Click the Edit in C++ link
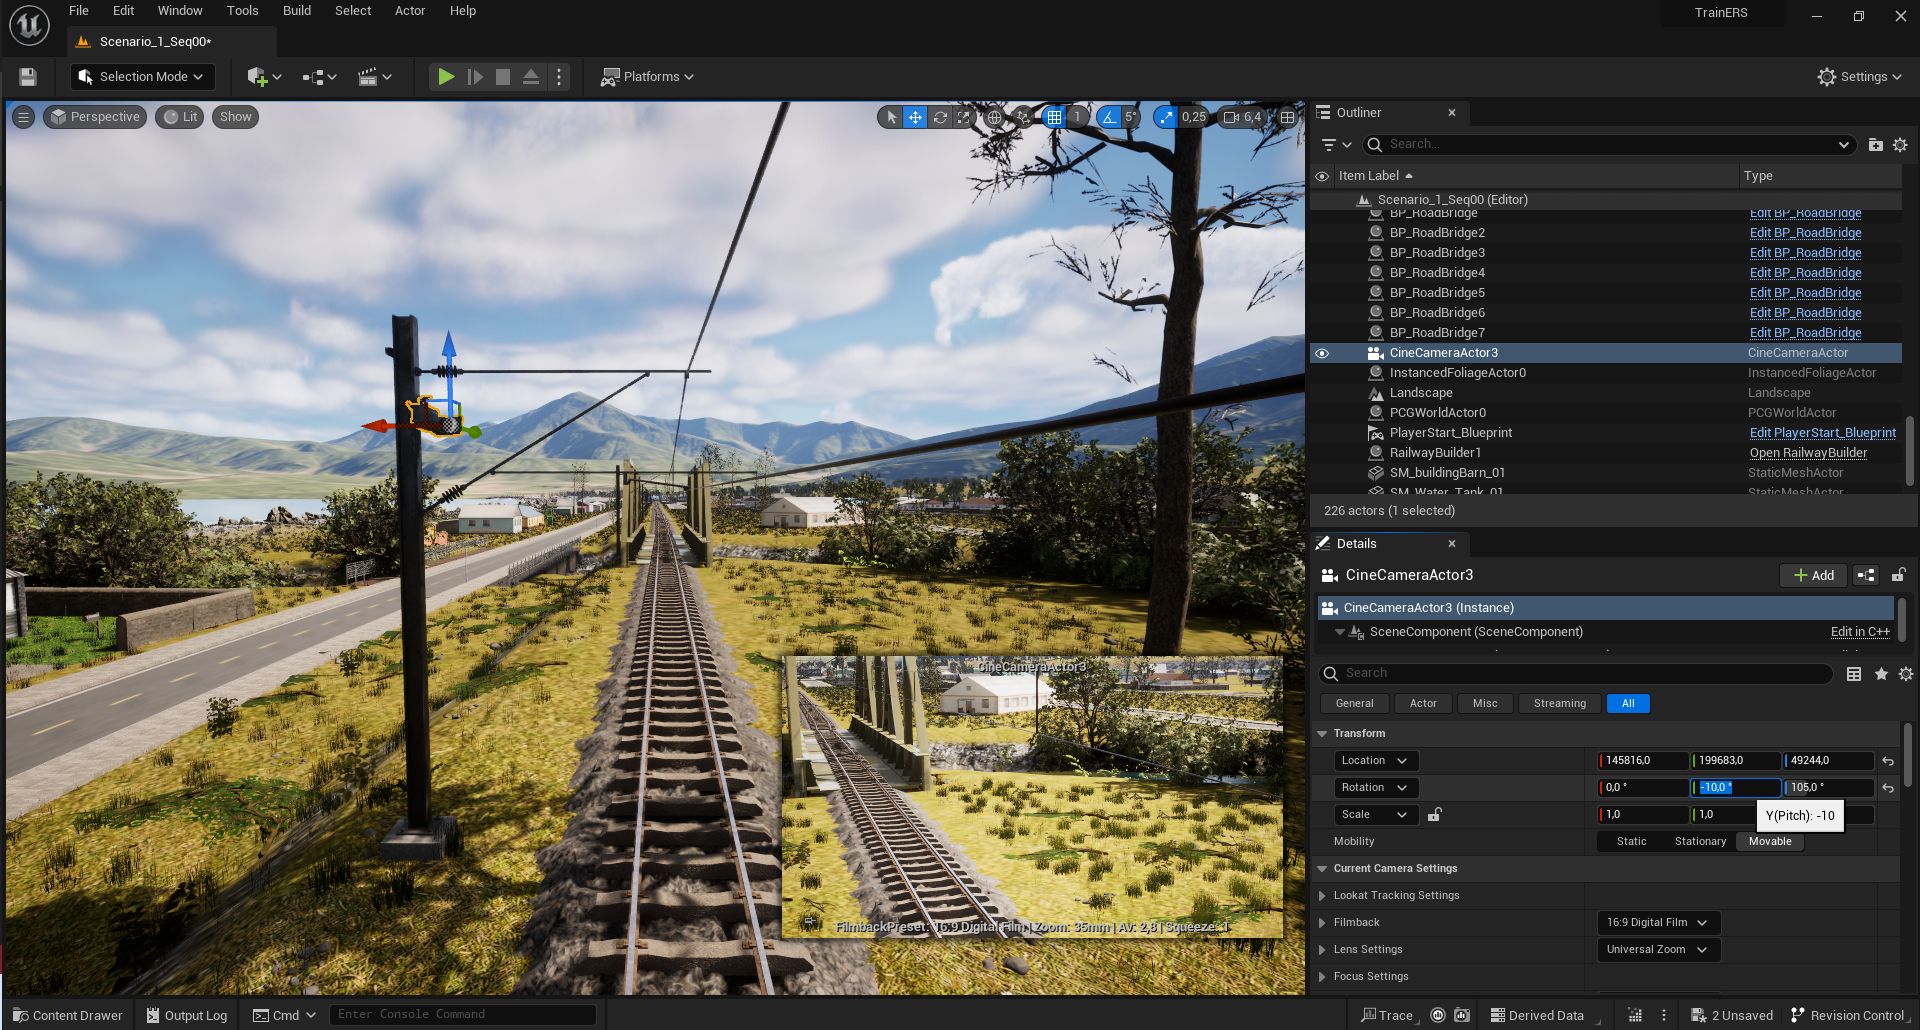 [1860, 632]
